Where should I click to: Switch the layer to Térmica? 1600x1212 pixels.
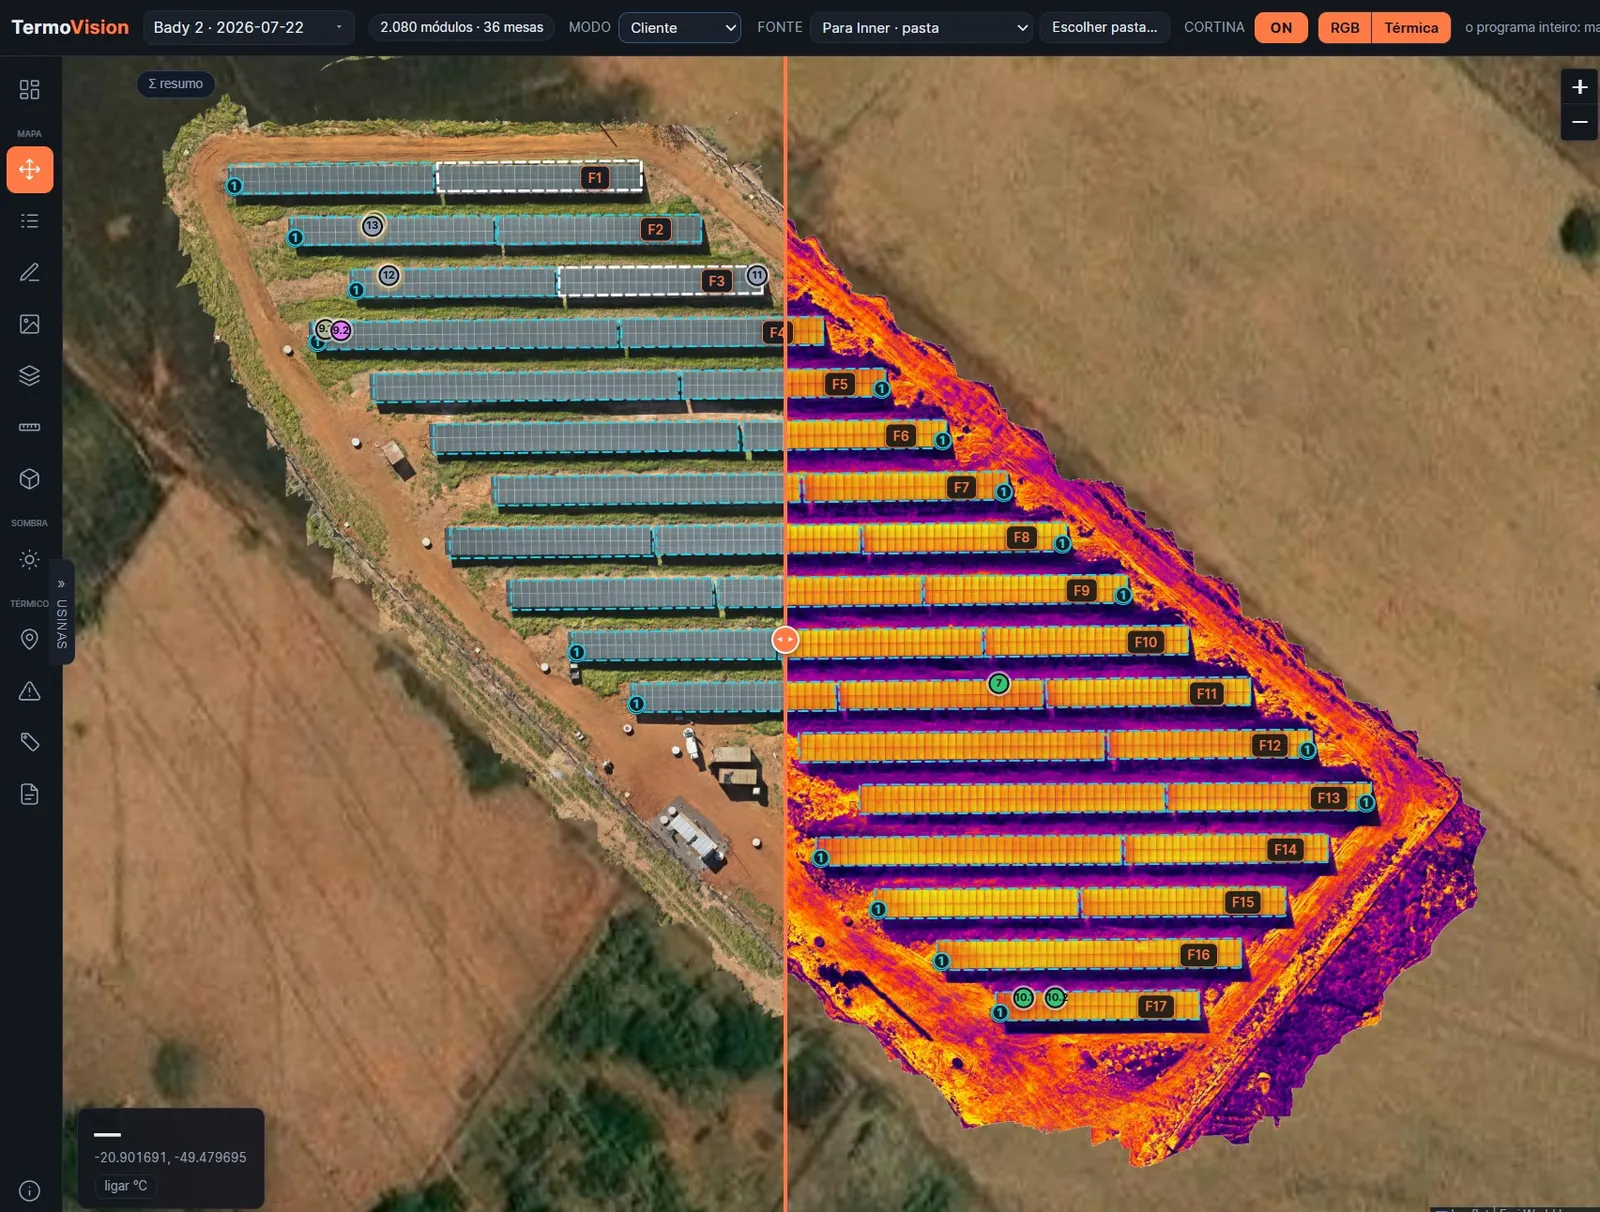[x=1411, y=27]
